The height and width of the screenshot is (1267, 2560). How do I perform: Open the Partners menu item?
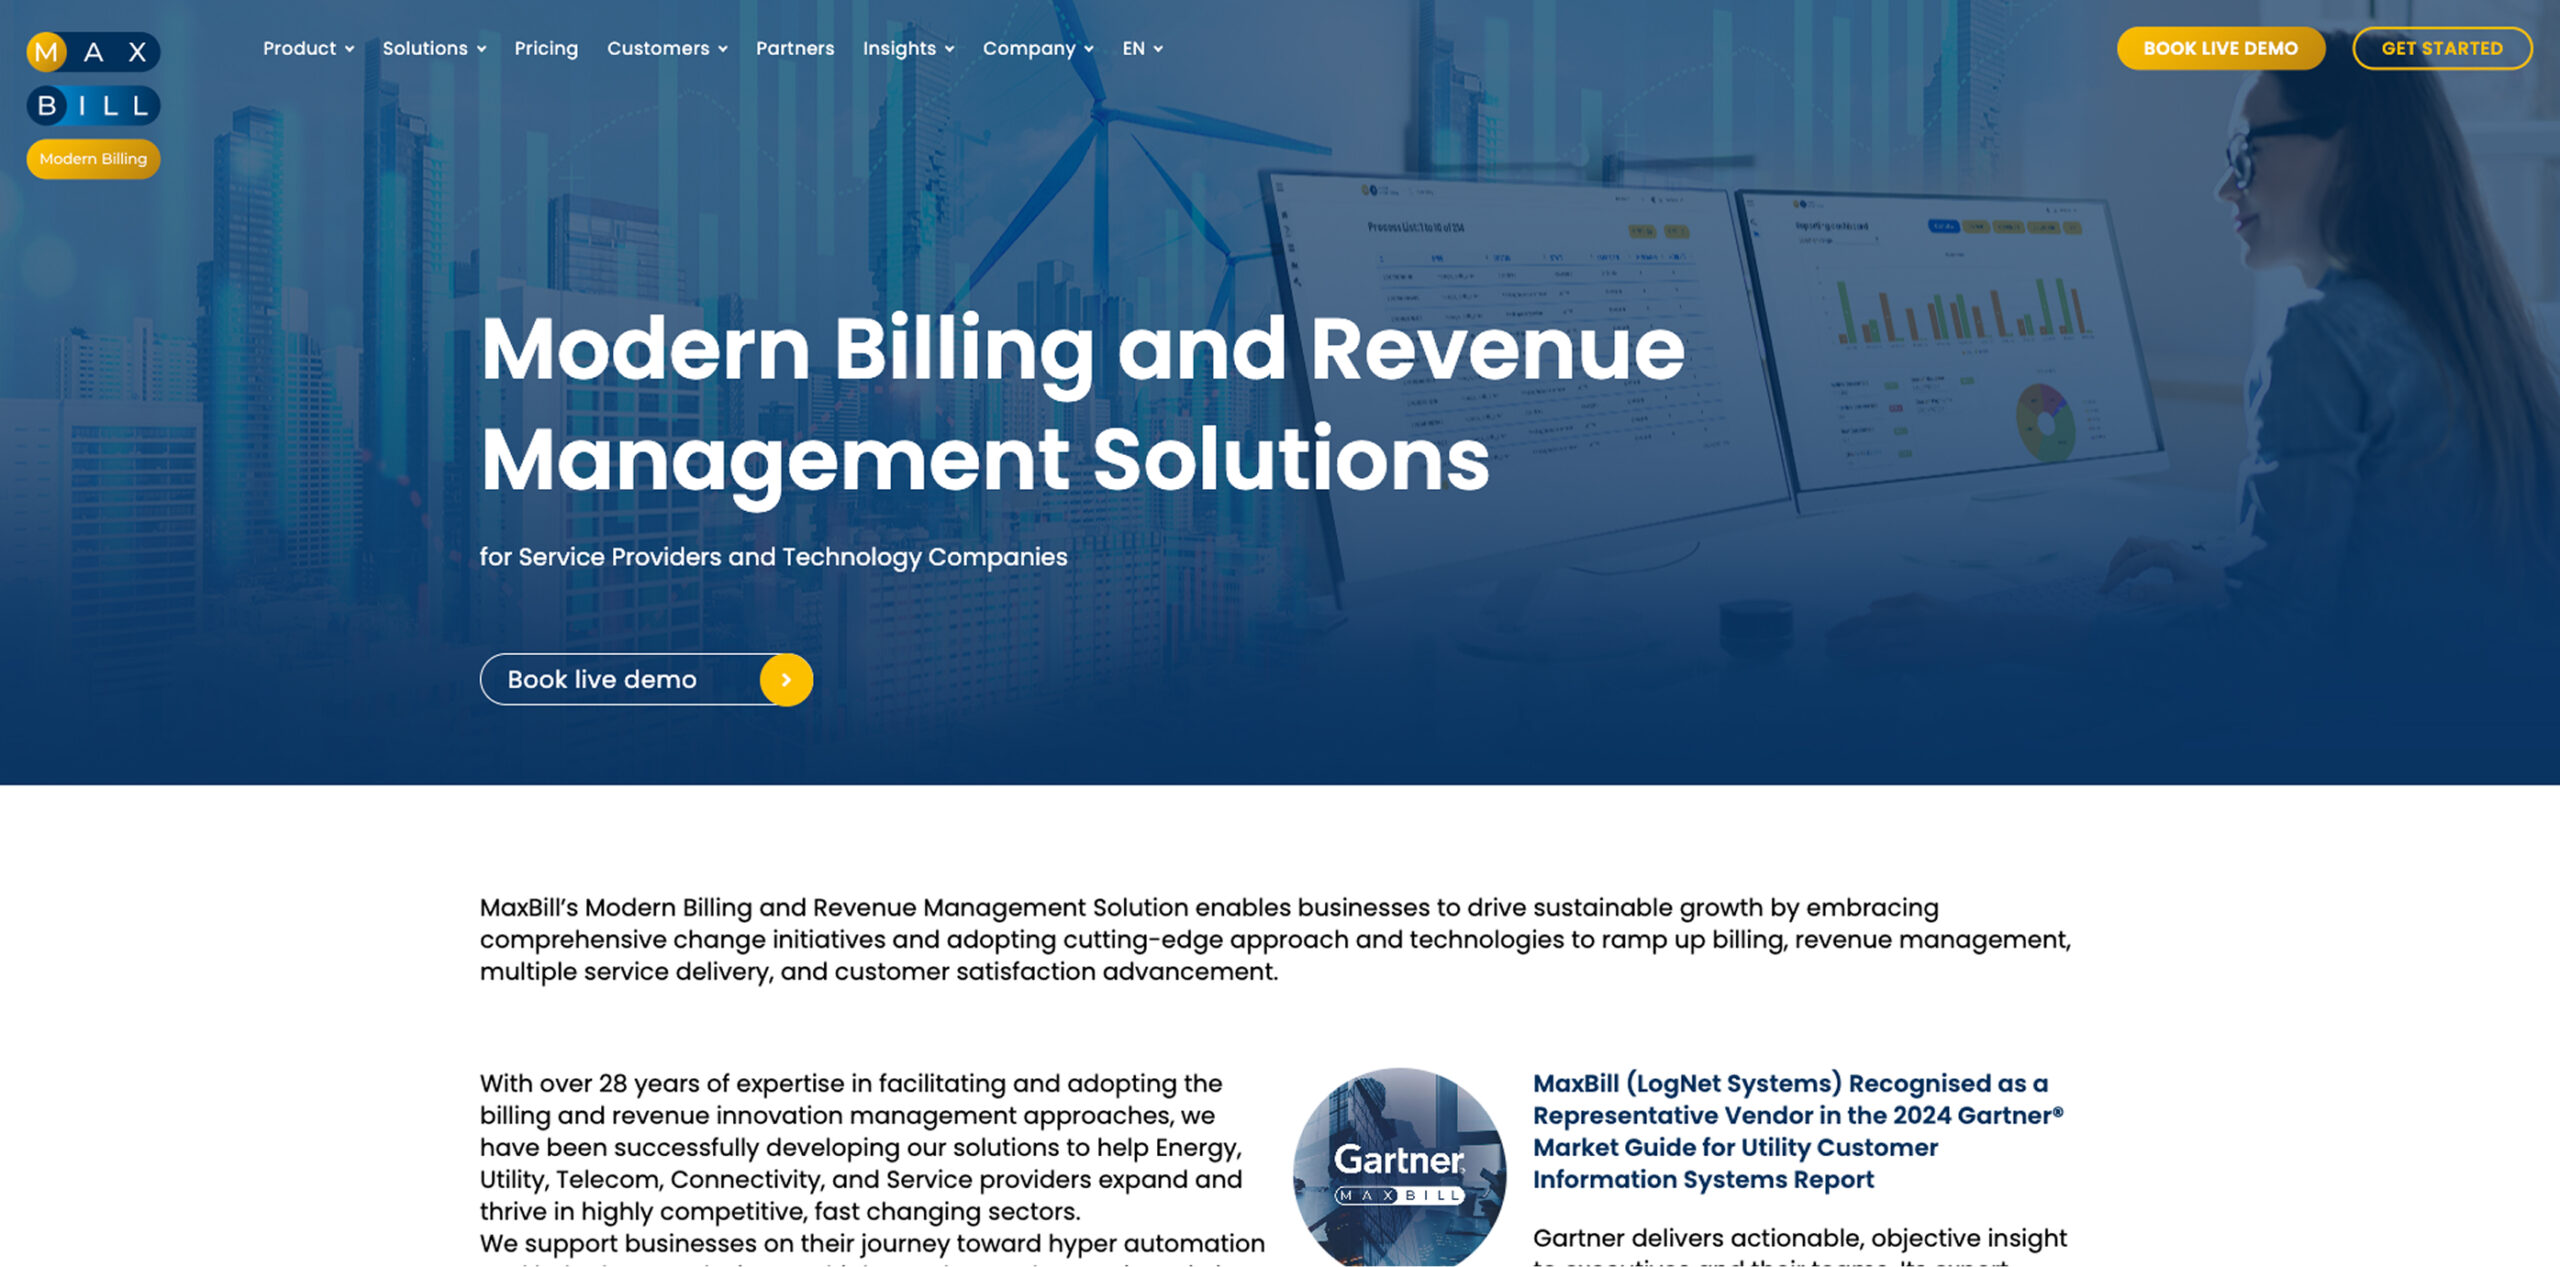pyautogui.click(x=795, y=48)
